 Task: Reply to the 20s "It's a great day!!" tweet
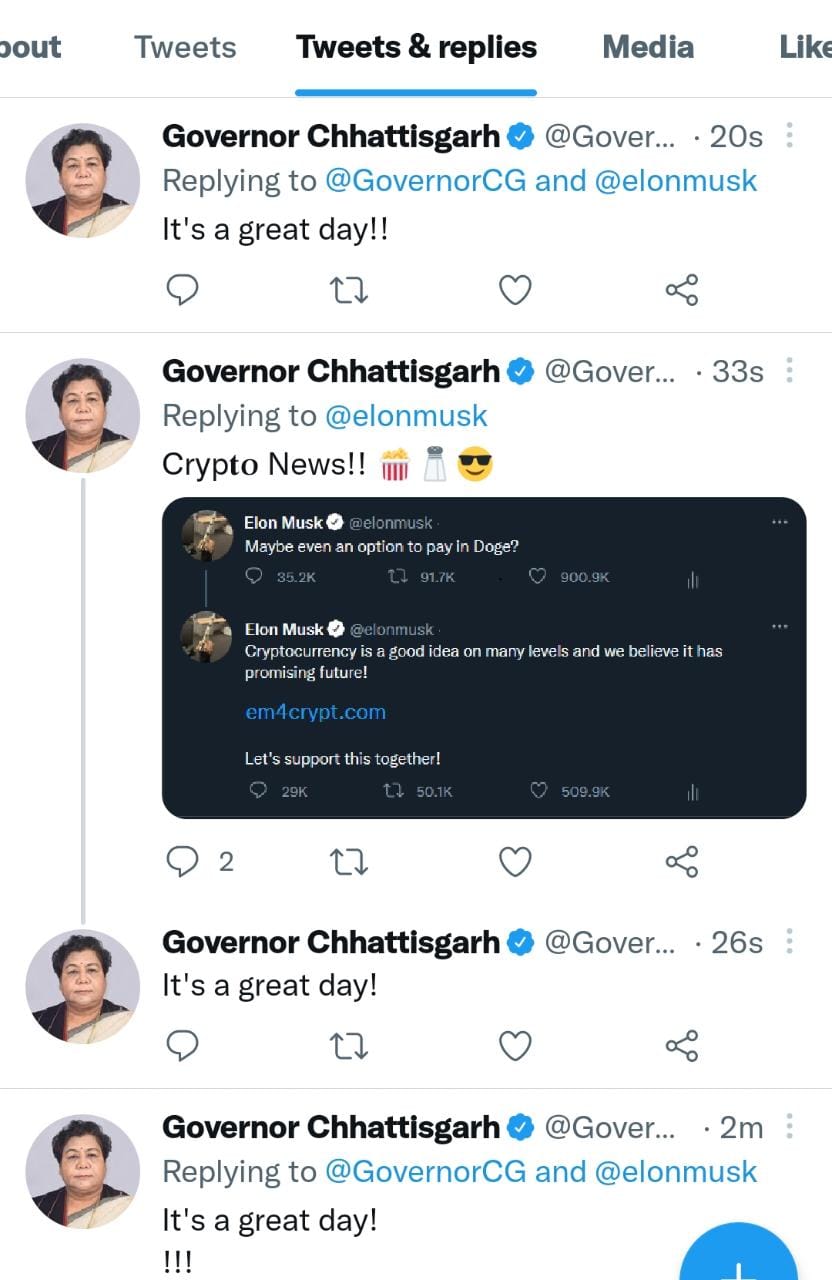coord(181,290)
